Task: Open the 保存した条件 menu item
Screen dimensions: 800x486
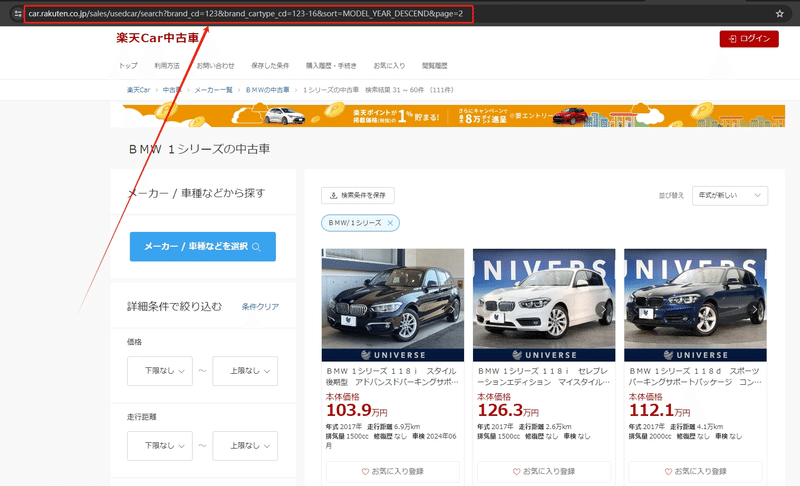Action: point(270,66)
